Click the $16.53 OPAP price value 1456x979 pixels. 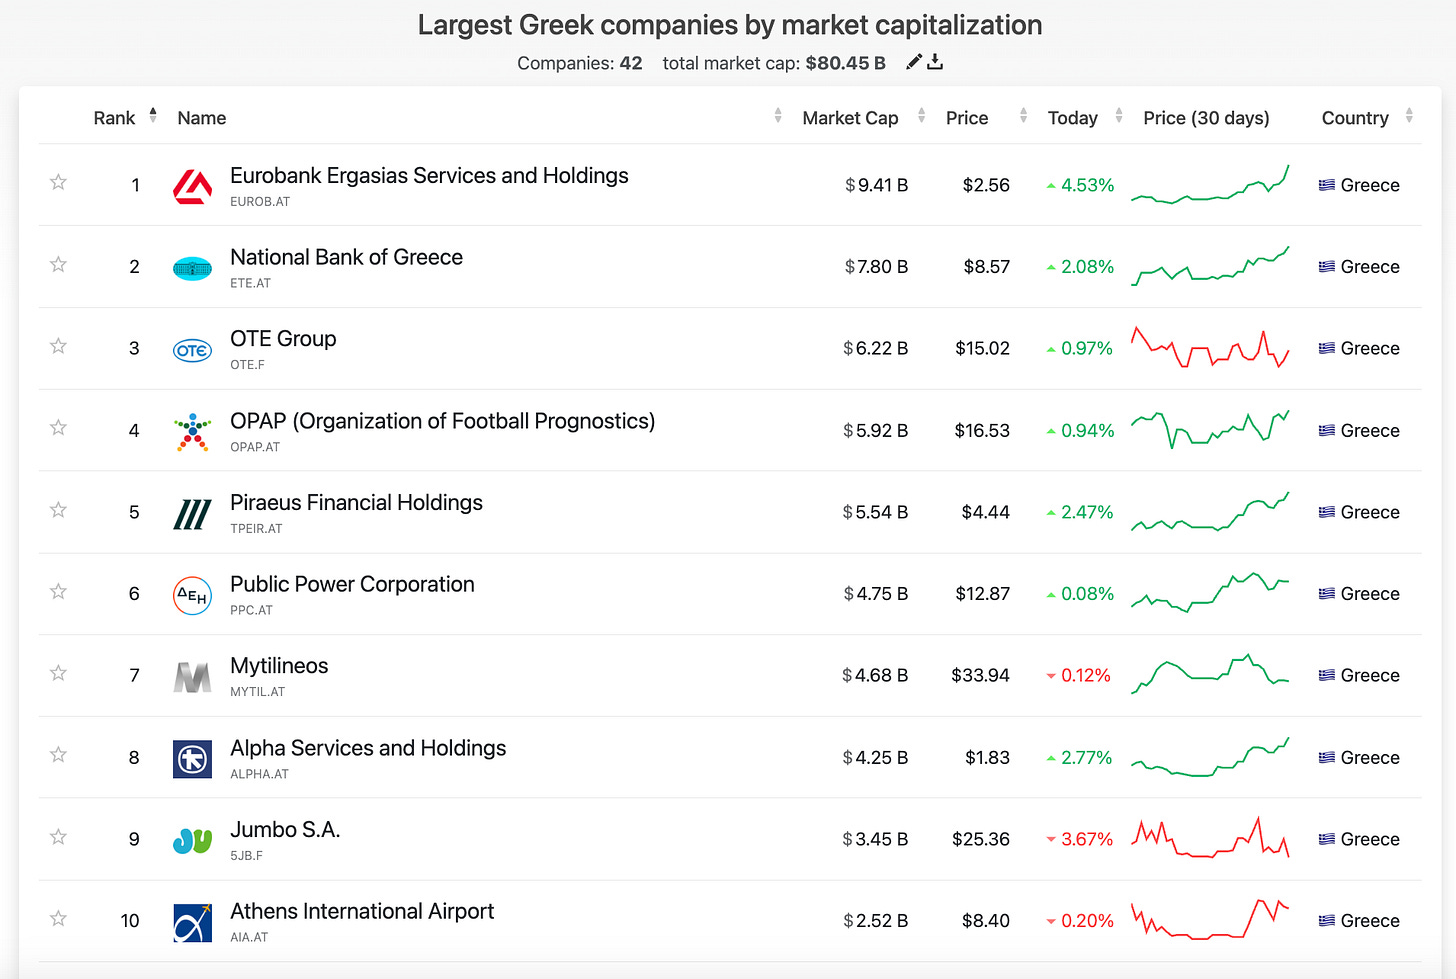pyautogui.click(x=982, y=431)
